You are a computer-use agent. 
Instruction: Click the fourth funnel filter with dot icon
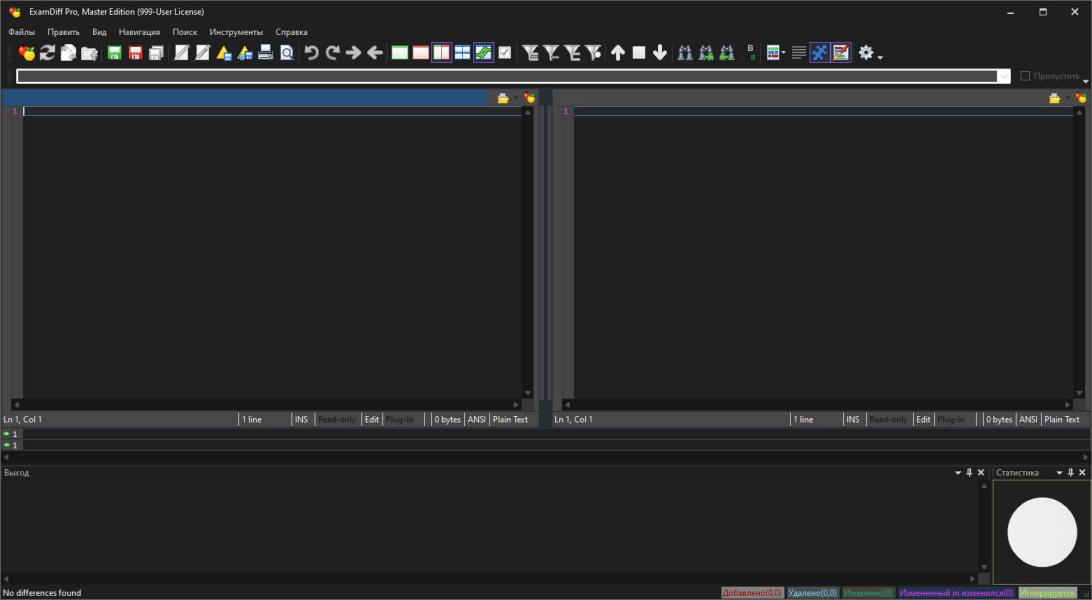pyautogui.click(x=593, y=53)
